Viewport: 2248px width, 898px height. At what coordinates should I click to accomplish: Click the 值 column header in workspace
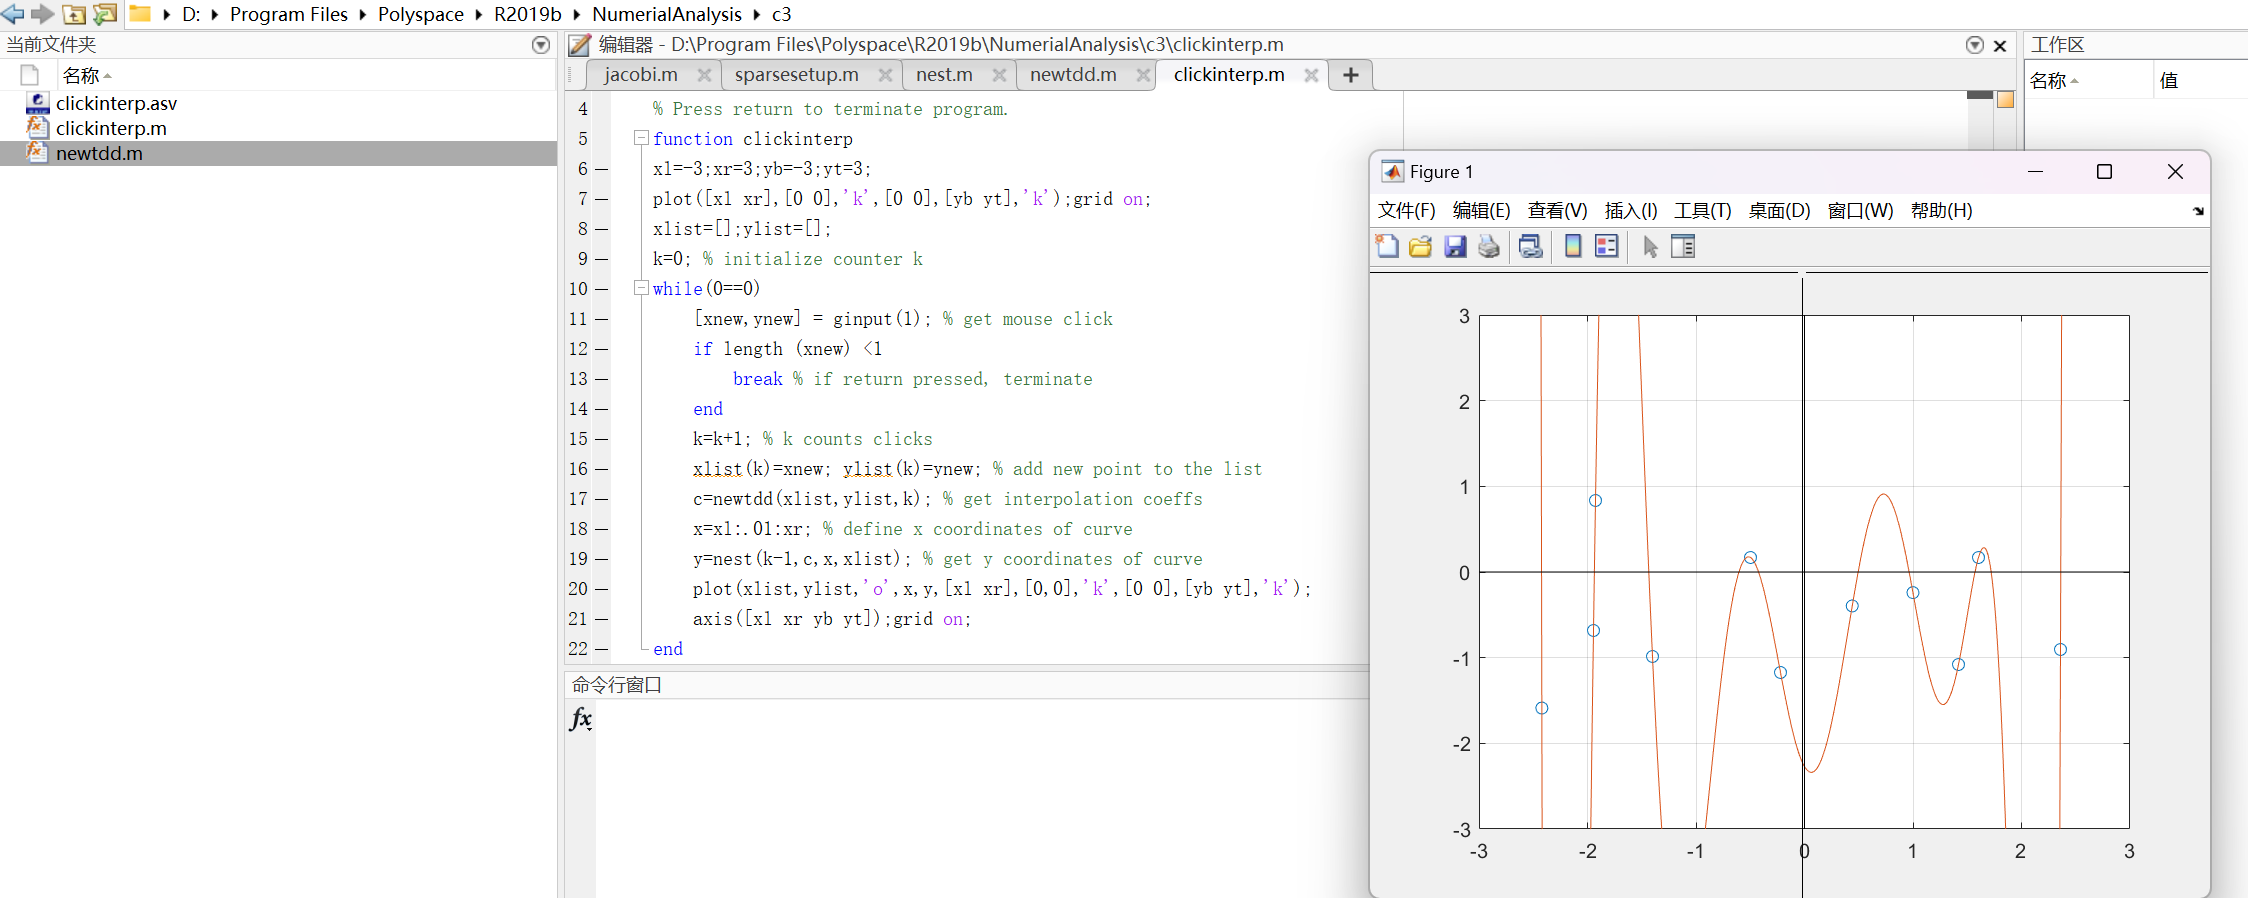(2169, 80)
